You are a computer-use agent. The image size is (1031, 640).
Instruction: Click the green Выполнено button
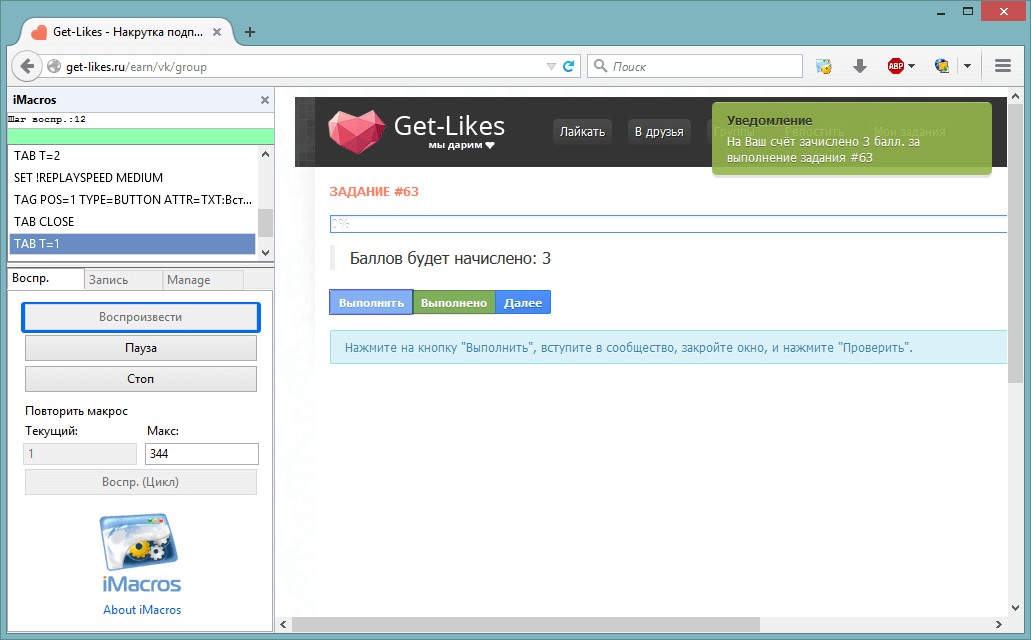coord(454,303)
